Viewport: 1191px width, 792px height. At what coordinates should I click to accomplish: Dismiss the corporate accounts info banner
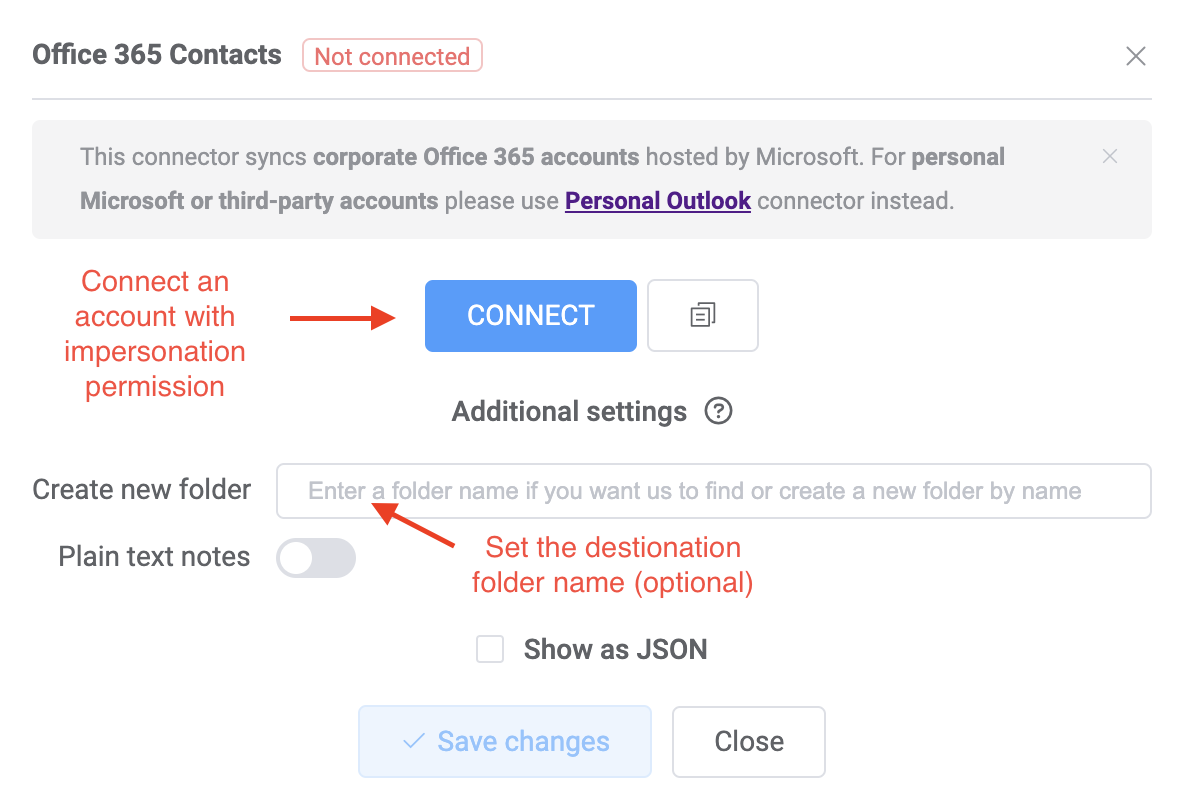[1110, 156]
